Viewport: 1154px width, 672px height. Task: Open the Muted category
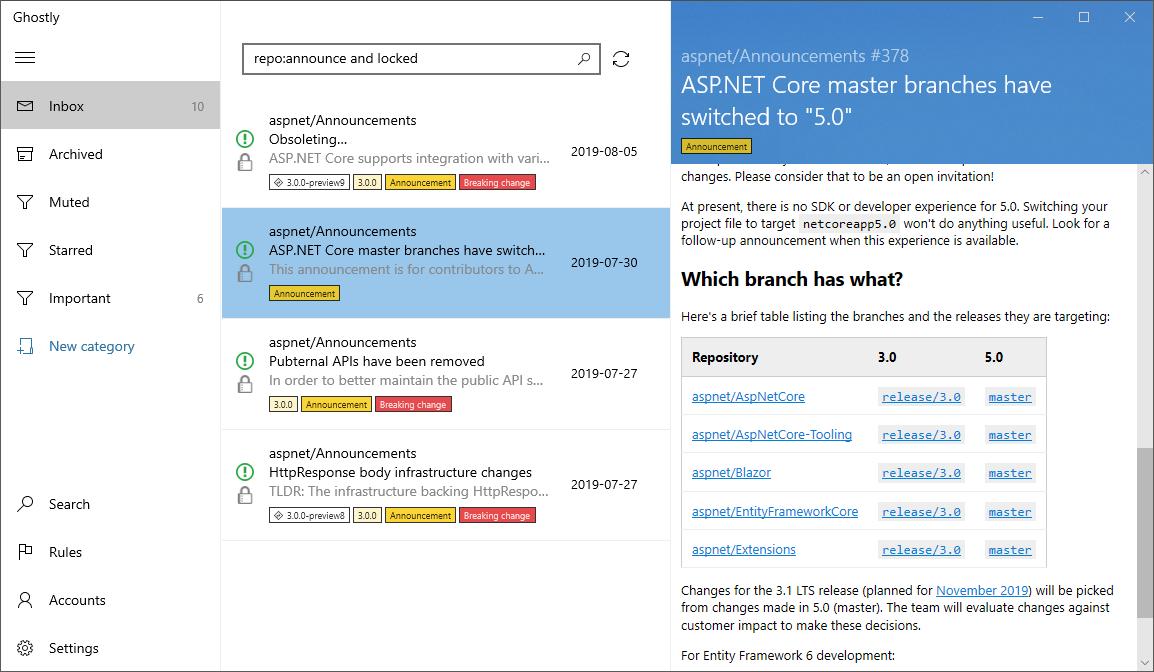click(x=110, y=202)
